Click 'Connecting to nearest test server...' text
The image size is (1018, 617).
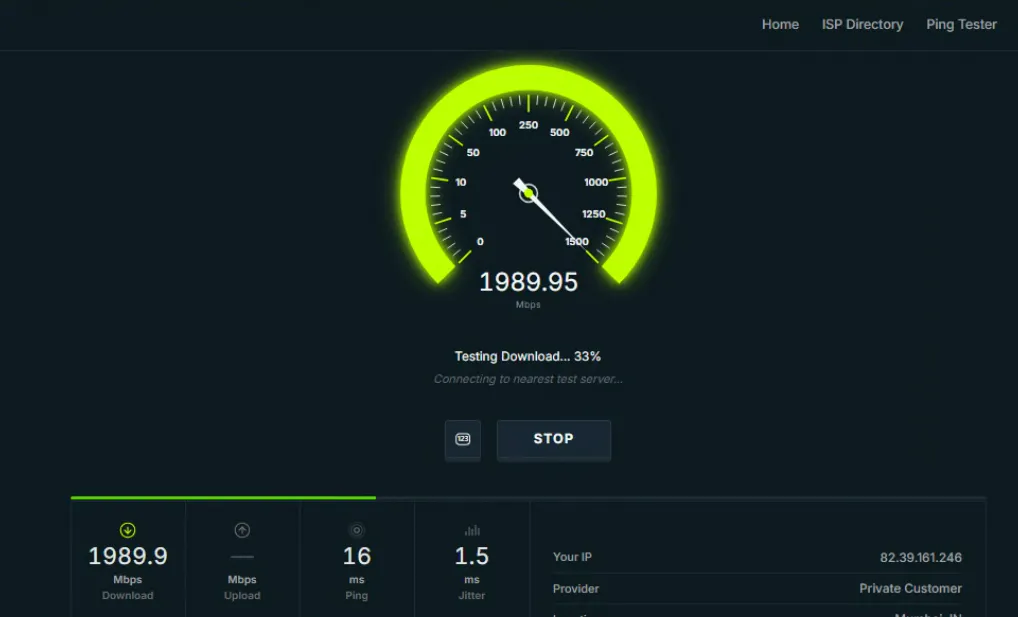(x=528, y=379)
